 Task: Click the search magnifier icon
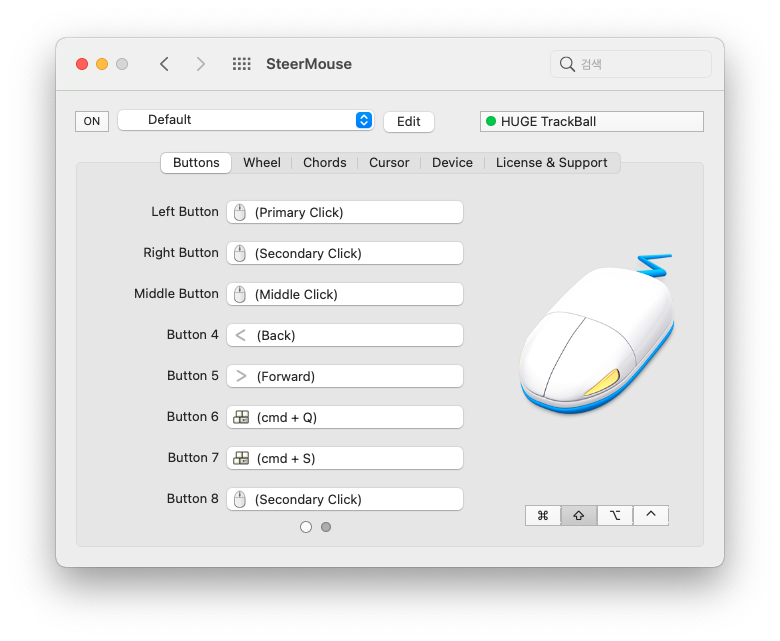point(567,64)
